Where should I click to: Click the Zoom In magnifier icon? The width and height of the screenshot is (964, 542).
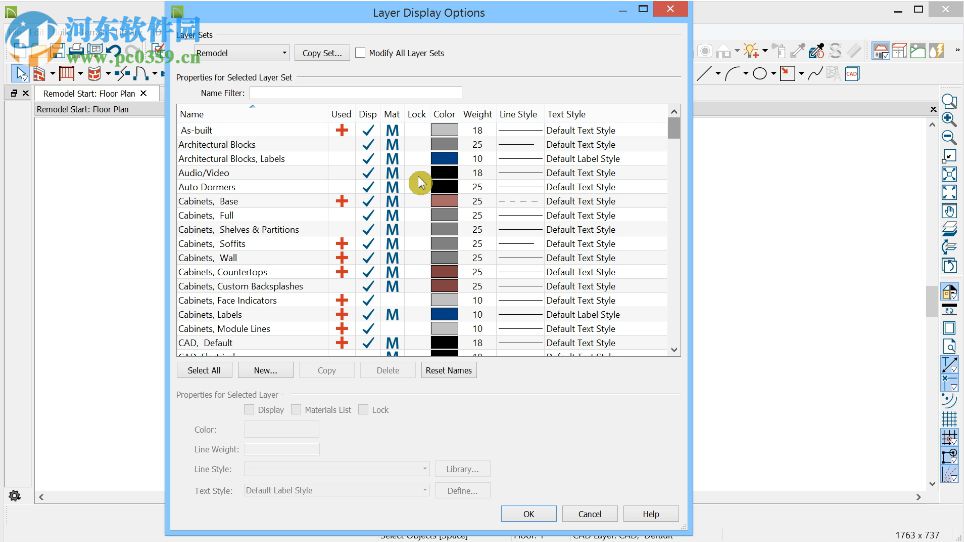[x=949, y=119]
